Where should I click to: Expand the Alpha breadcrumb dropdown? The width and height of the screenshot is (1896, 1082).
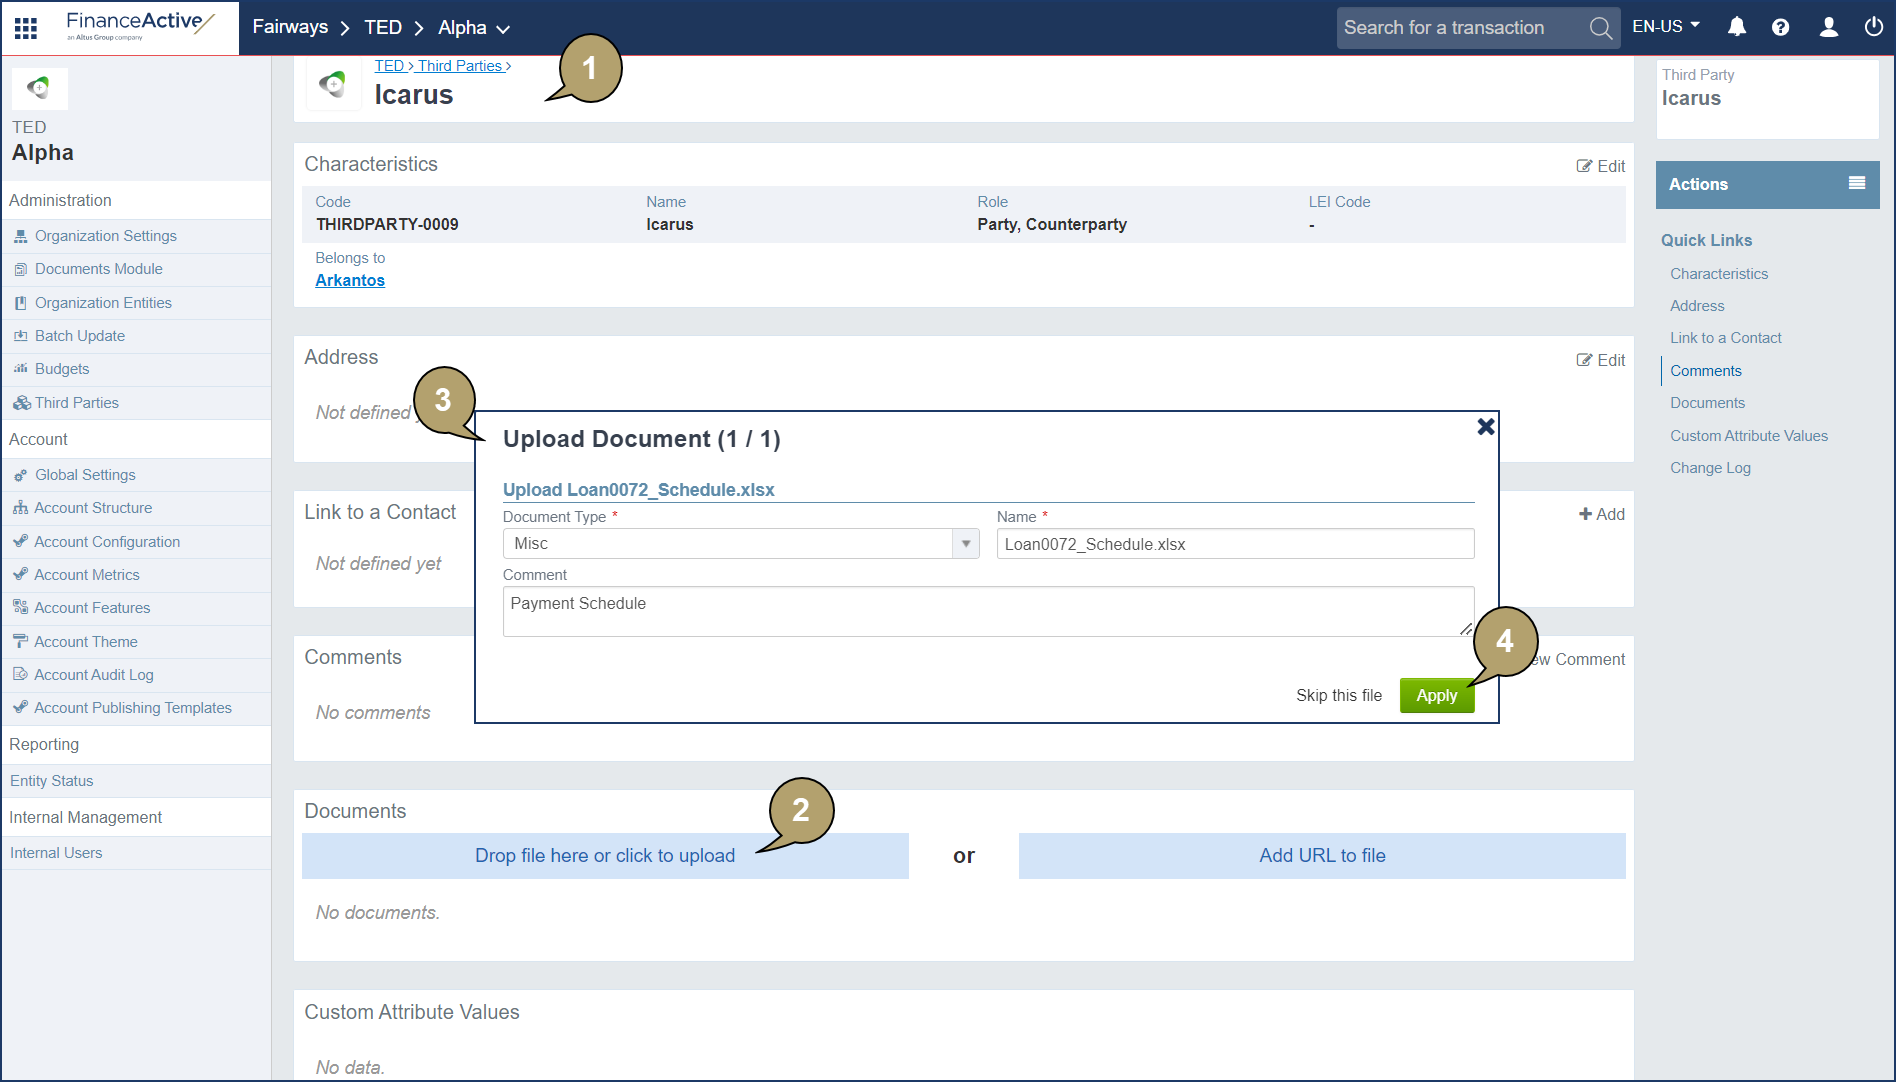(503, 29)
